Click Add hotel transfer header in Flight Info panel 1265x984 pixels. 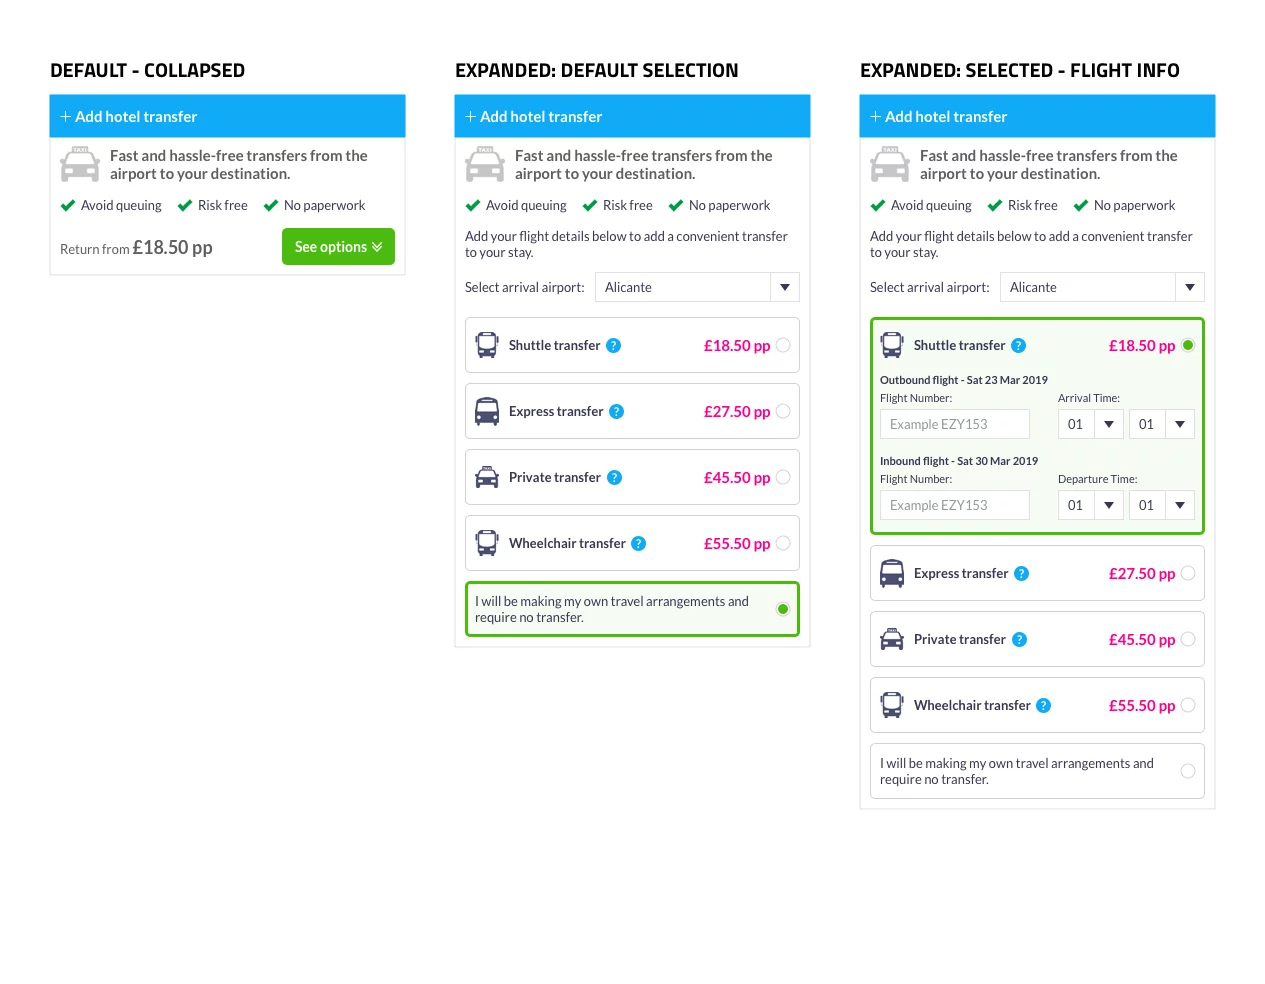1037,117
